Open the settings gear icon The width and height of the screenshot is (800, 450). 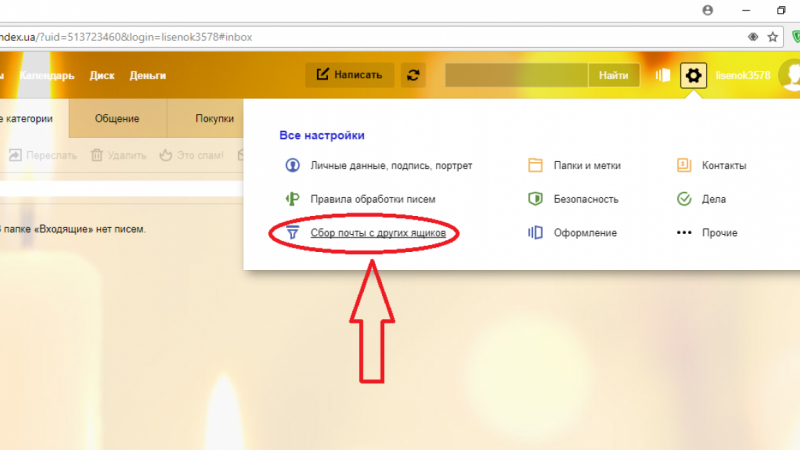693,76
